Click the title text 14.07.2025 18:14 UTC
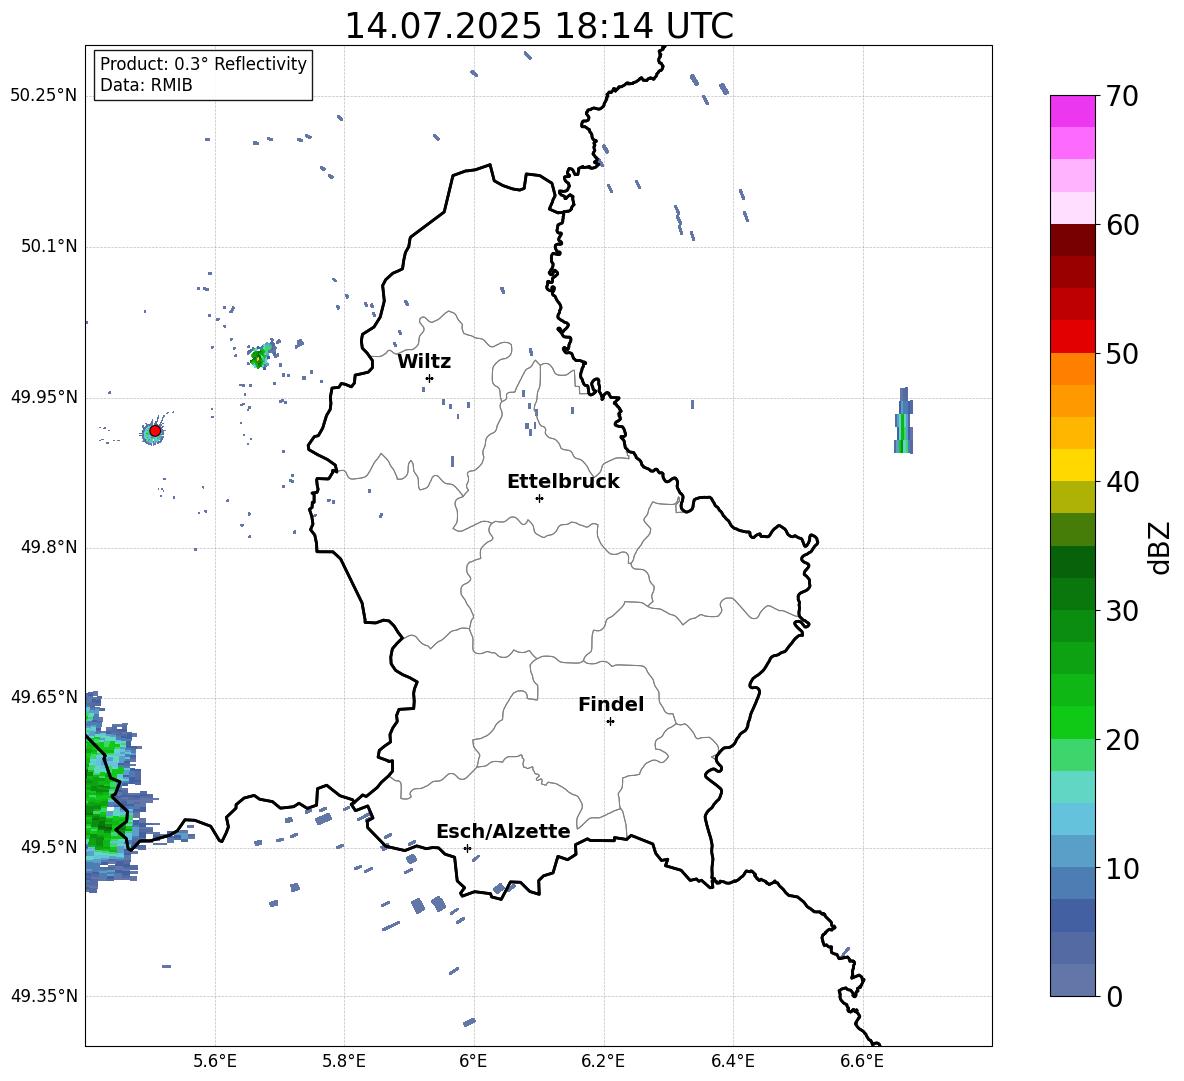The height and width of the screenshot is (1081, 1184). coord(538,26)
